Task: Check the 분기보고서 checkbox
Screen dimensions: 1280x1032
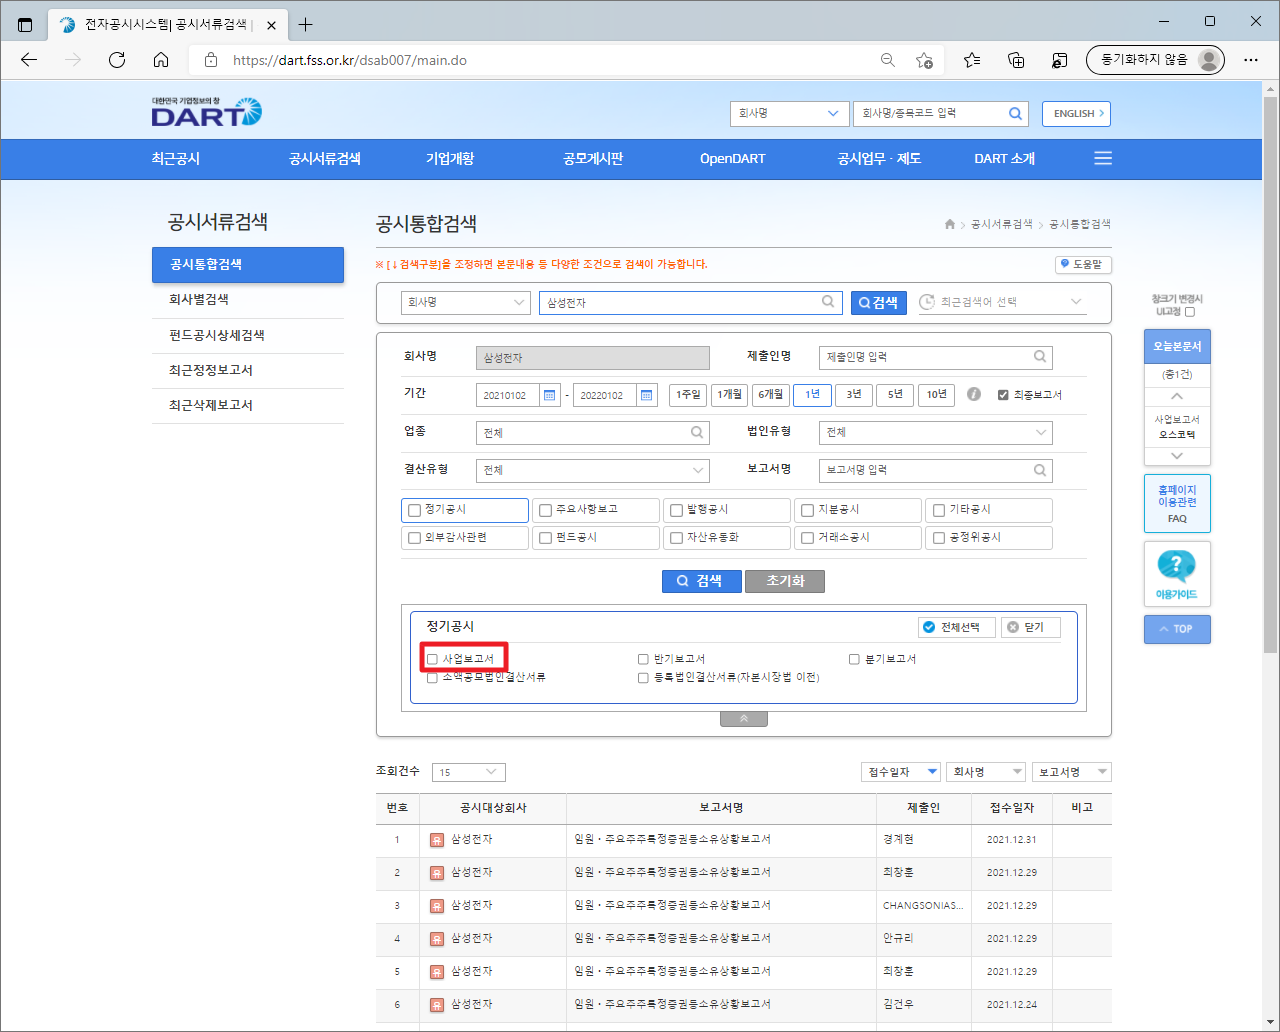Action: (x=854, y=659)
